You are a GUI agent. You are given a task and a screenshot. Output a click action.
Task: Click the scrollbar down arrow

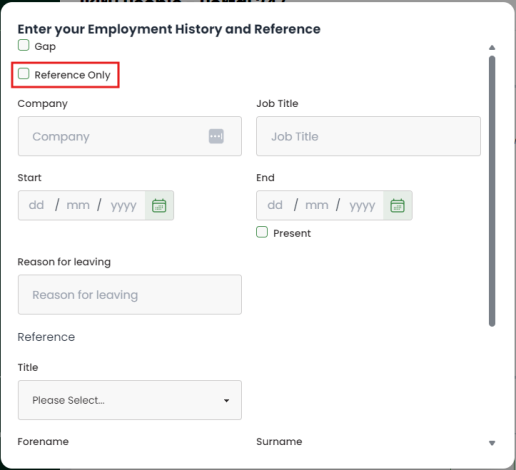(492, 443)
